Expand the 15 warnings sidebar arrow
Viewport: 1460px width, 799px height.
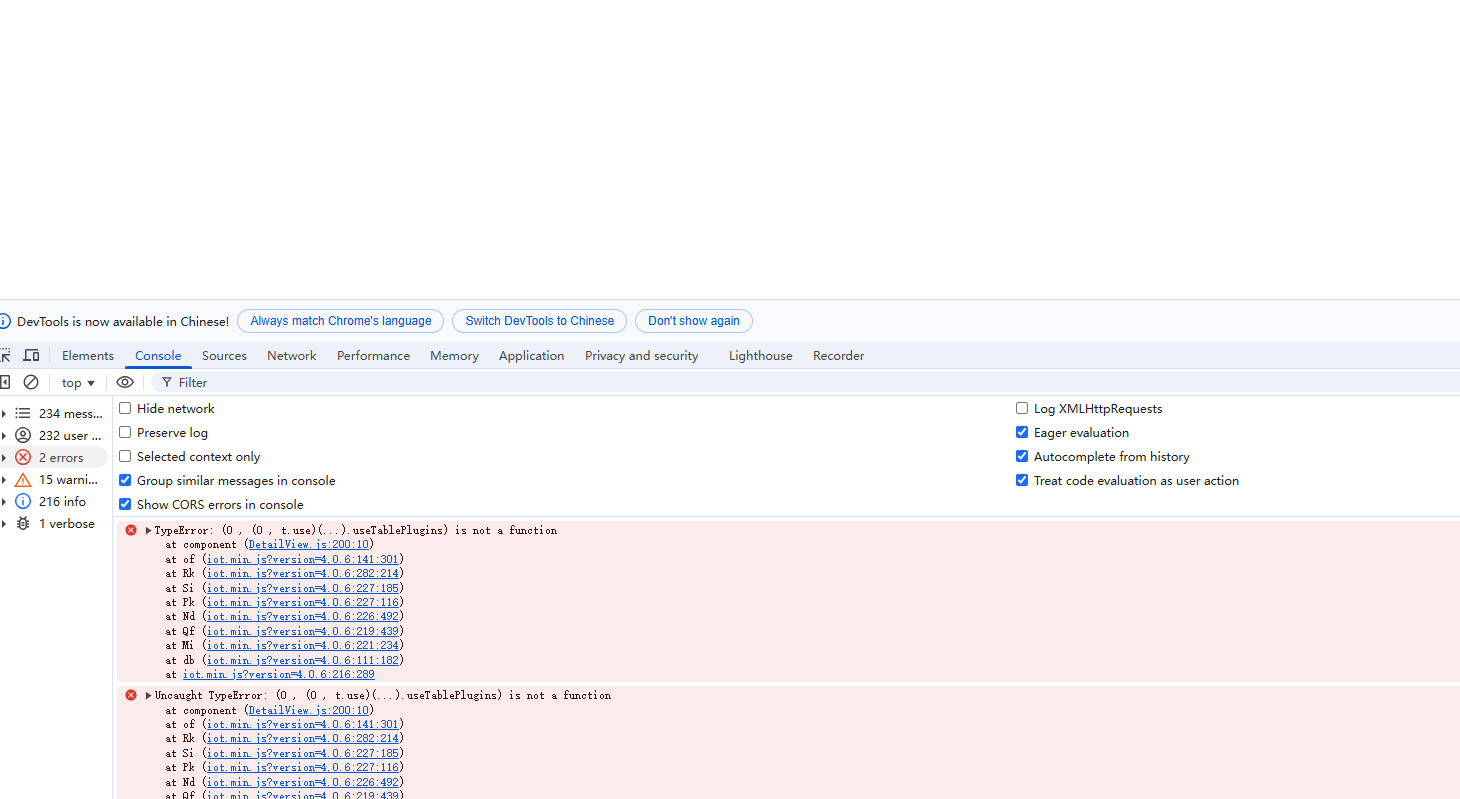click(x=4, y=480)
